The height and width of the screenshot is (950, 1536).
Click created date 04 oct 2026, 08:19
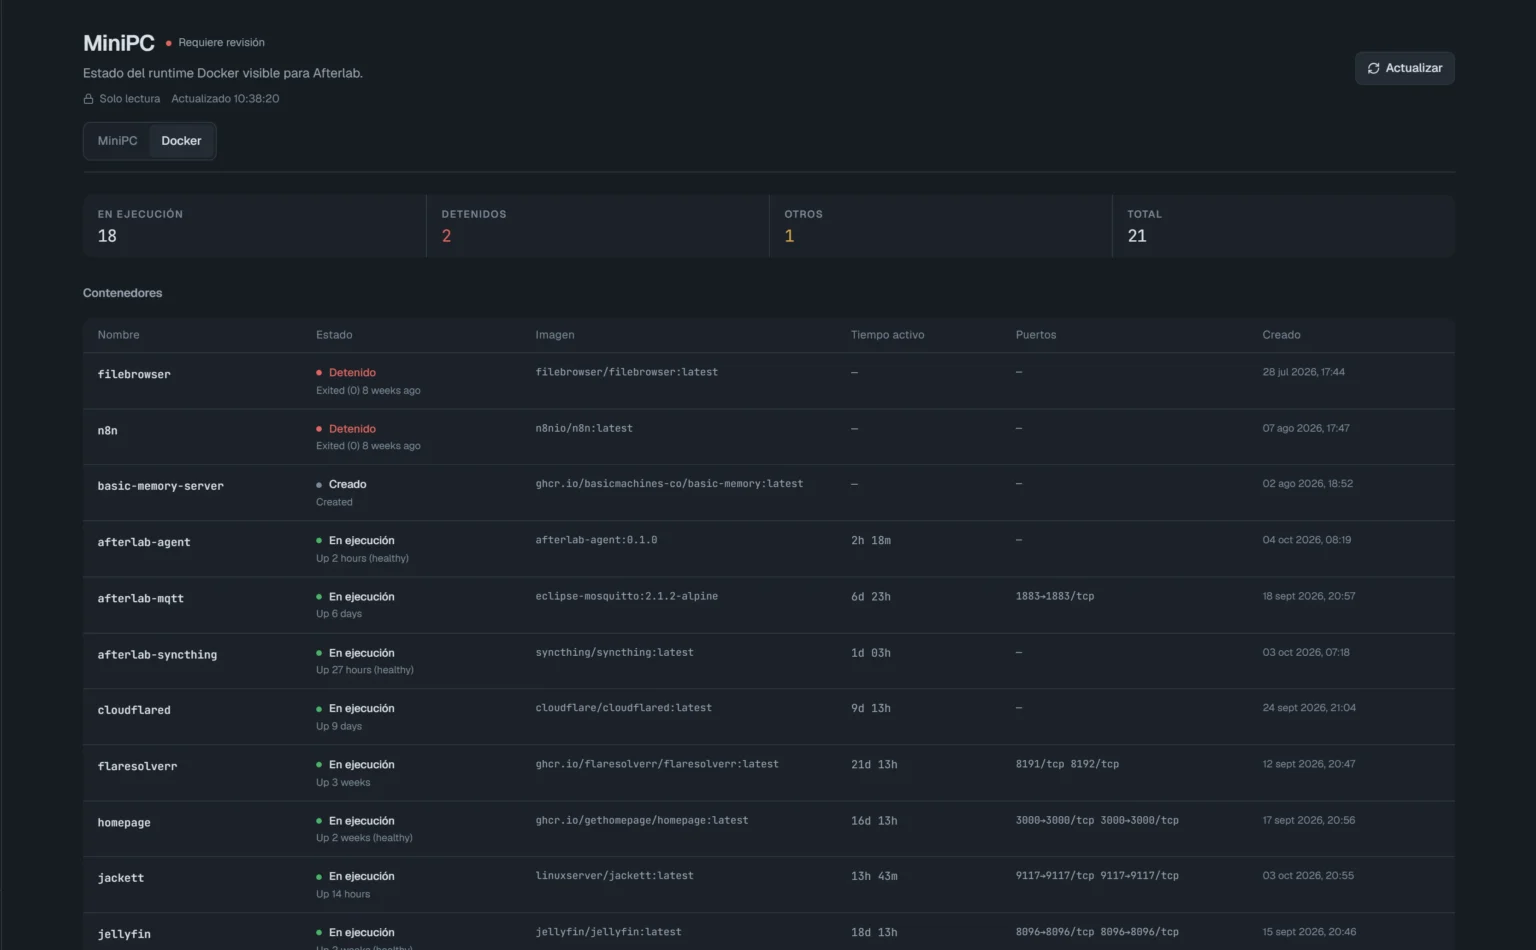(x=1306, y=540)
